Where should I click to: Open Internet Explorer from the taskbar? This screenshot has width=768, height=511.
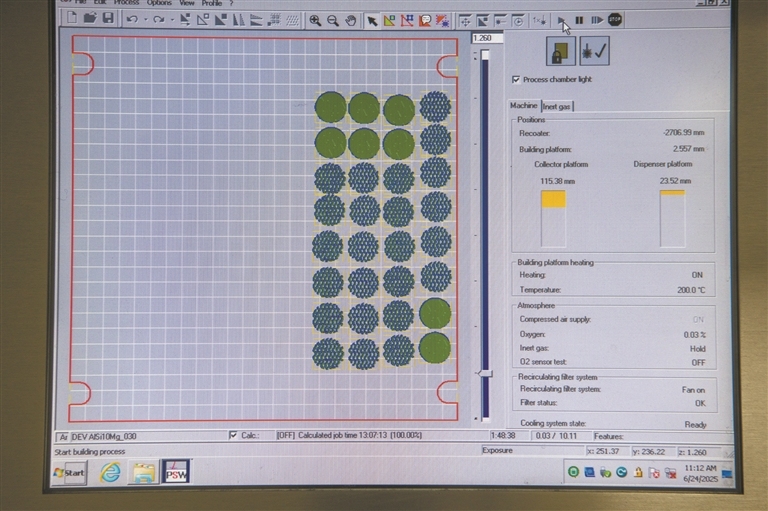tap(110, 472)
